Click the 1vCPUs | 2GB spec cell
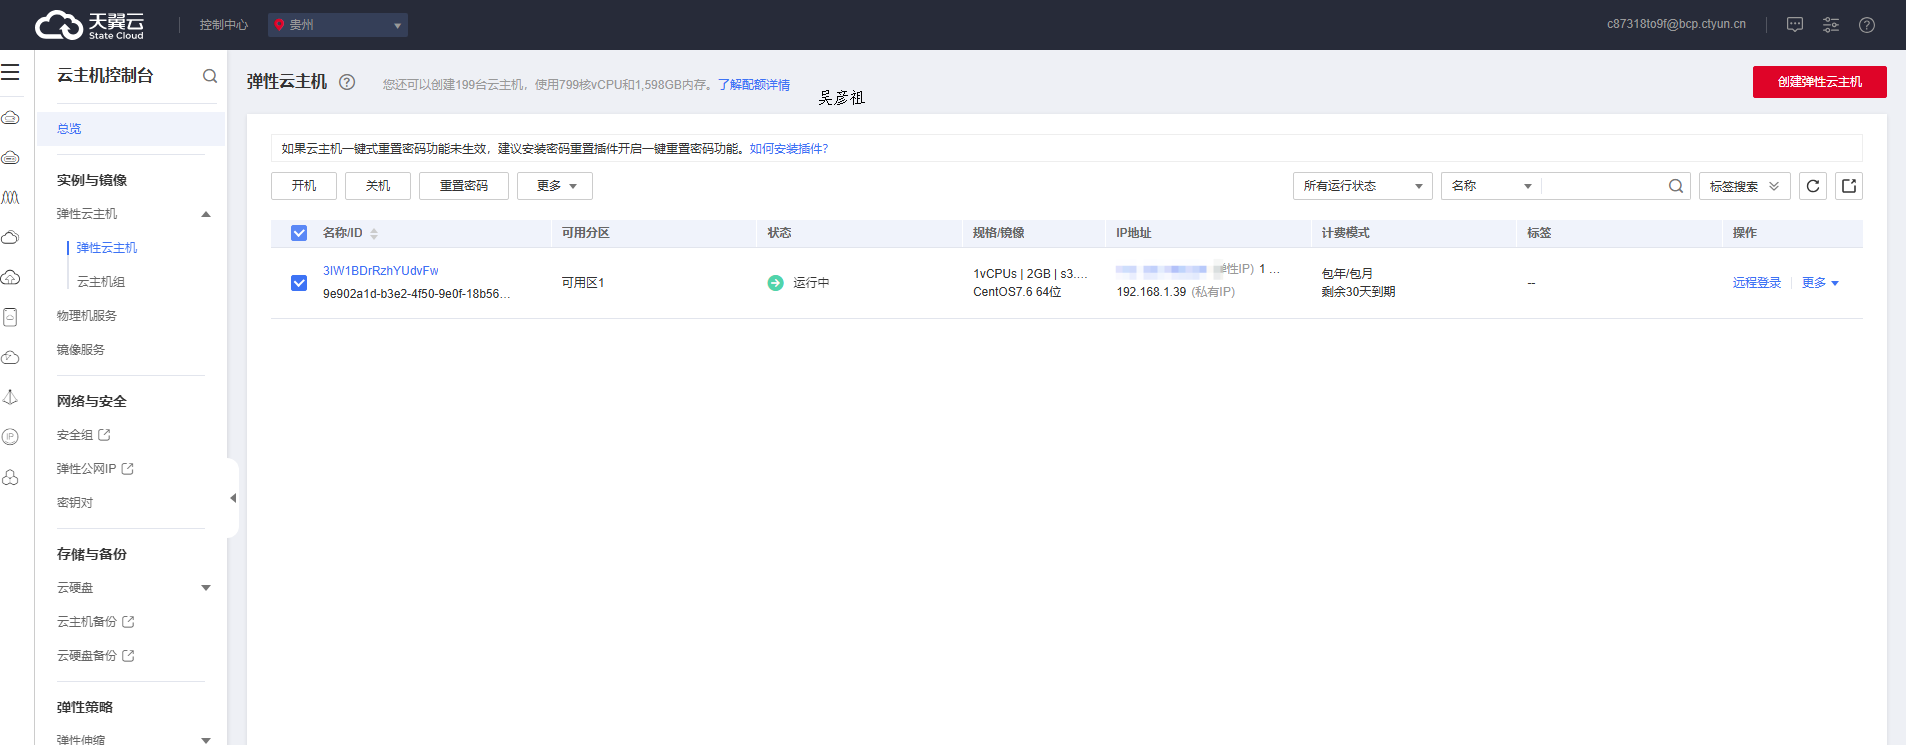This screenshot has width=1906, height=745. tap(1030, 274)
